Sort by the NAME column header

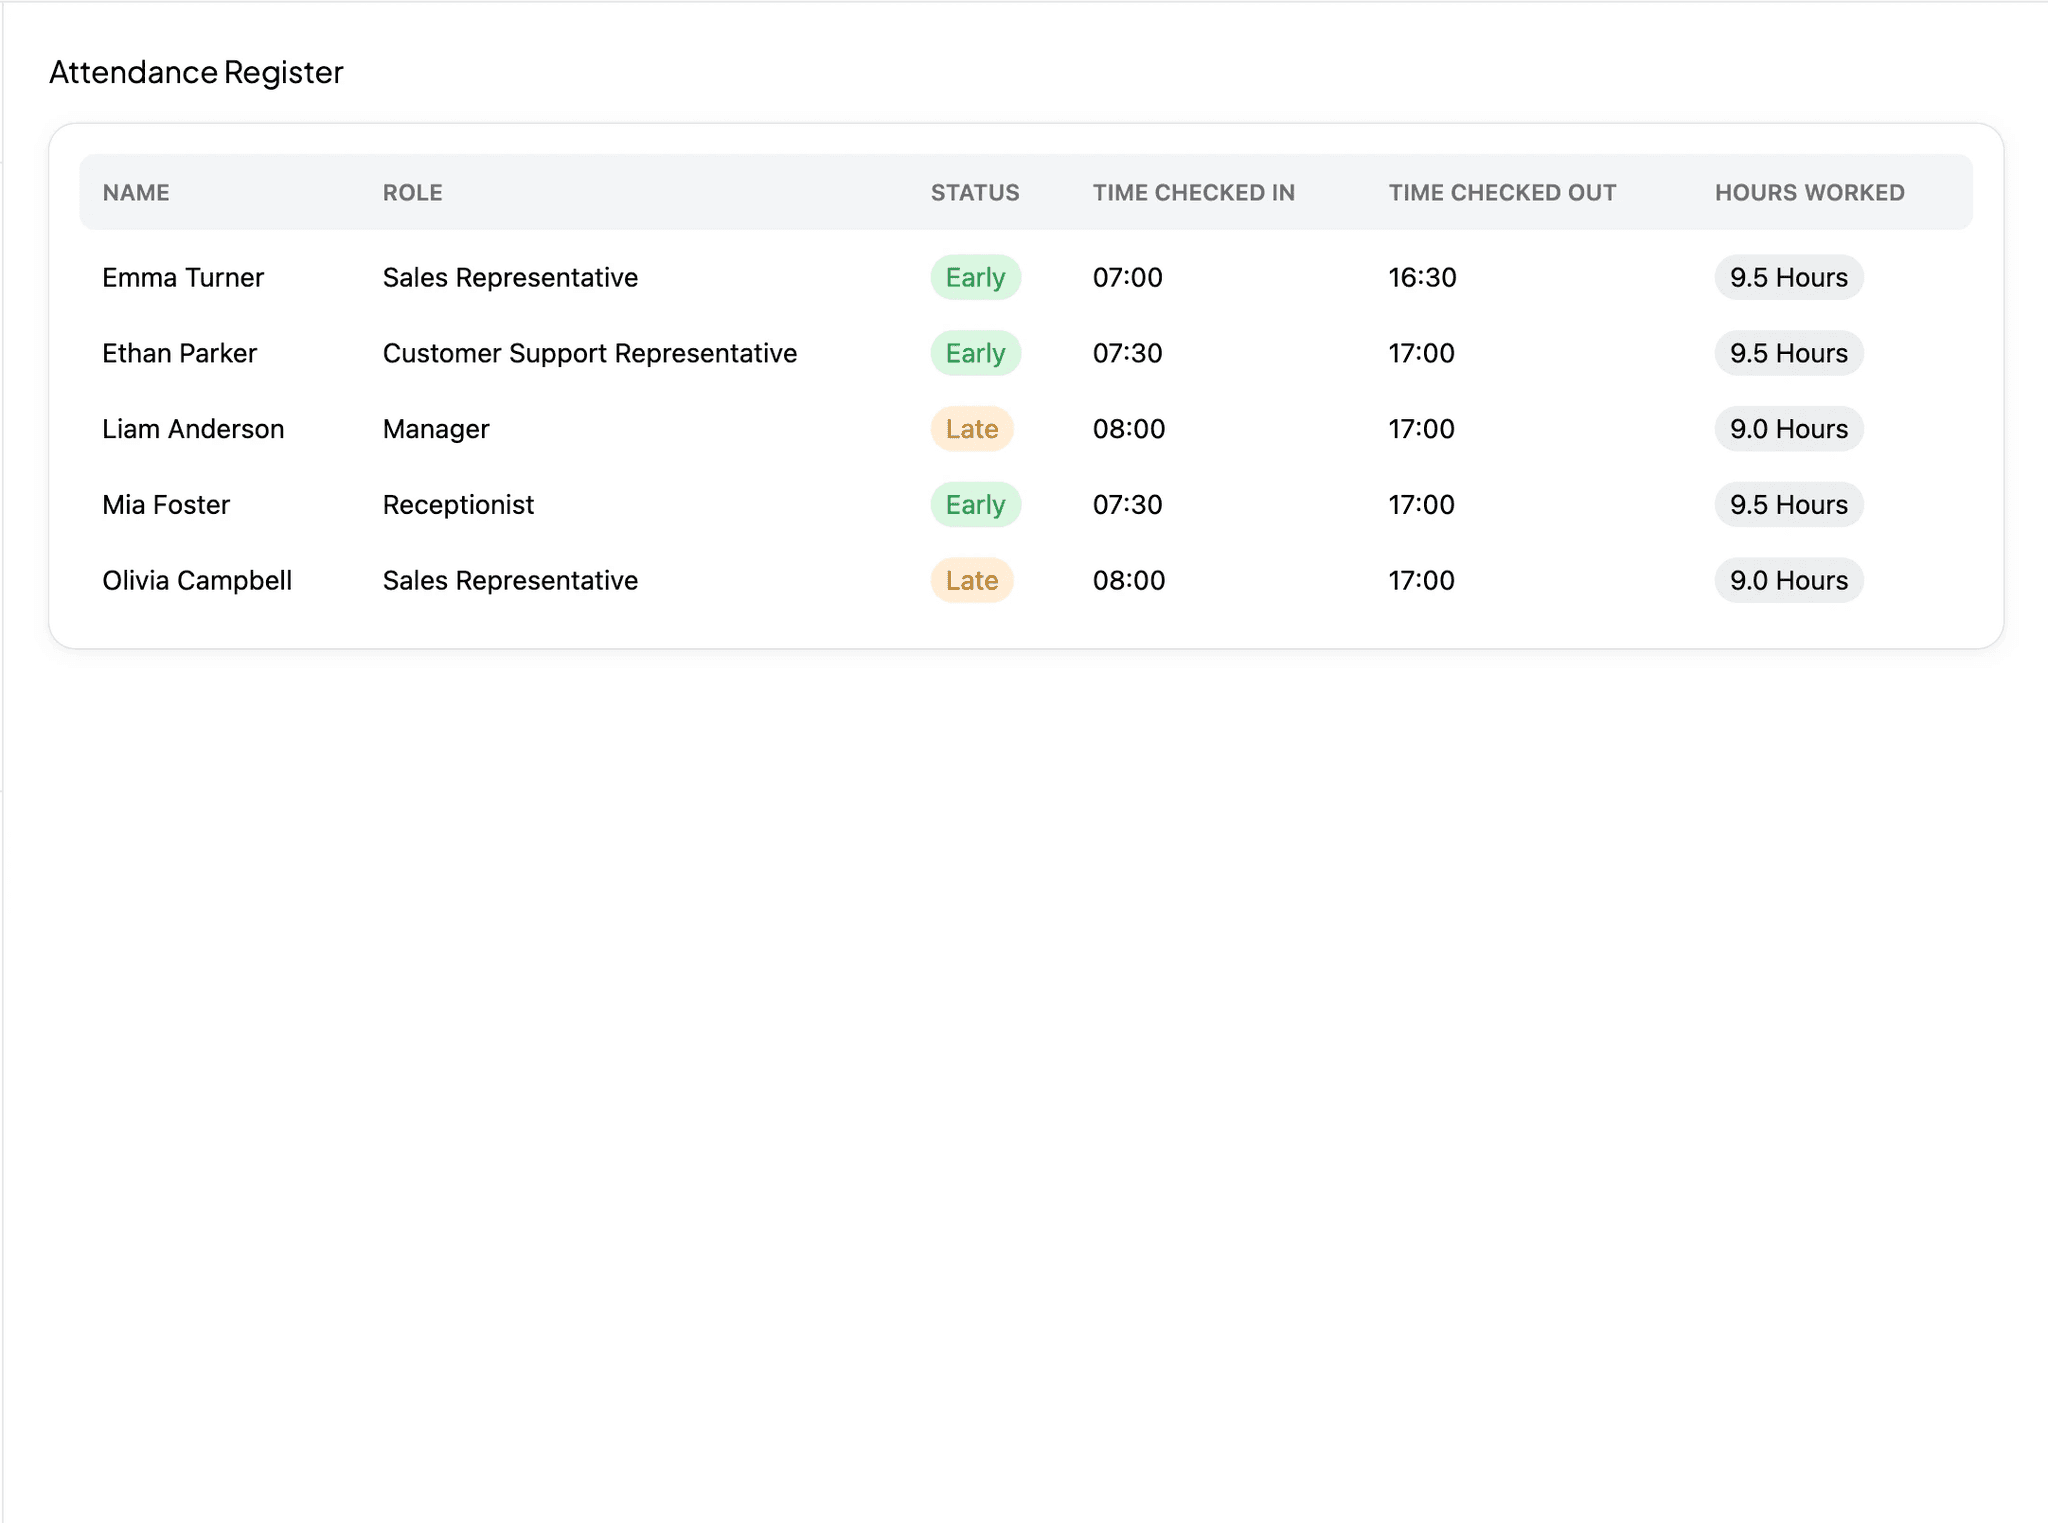pos(135,192)
